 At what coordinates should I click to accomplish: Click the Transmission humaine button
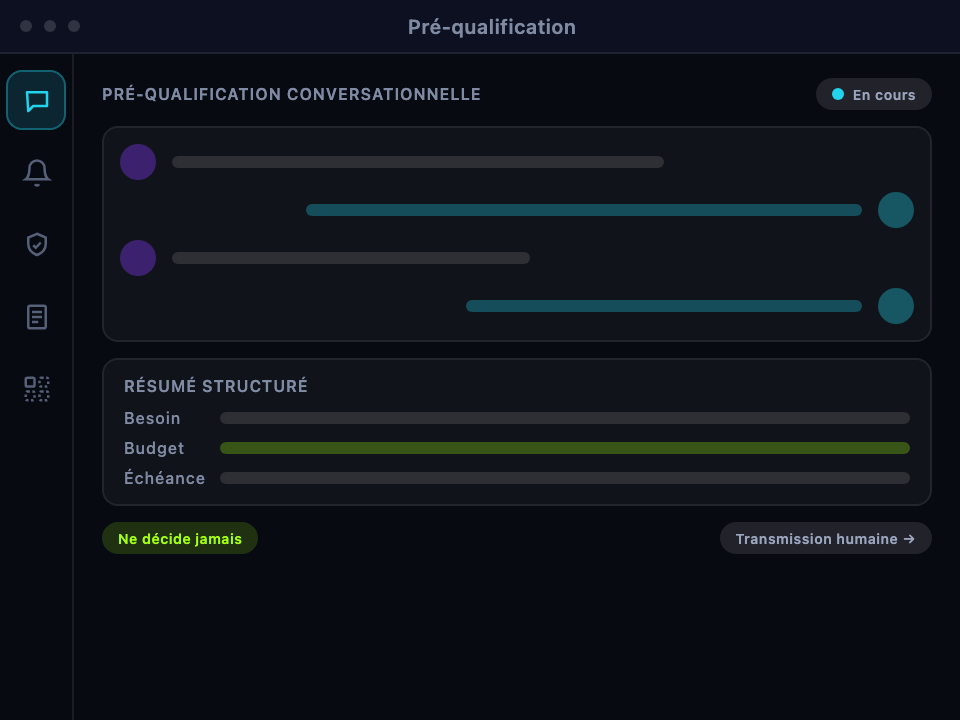pos(825,539)
